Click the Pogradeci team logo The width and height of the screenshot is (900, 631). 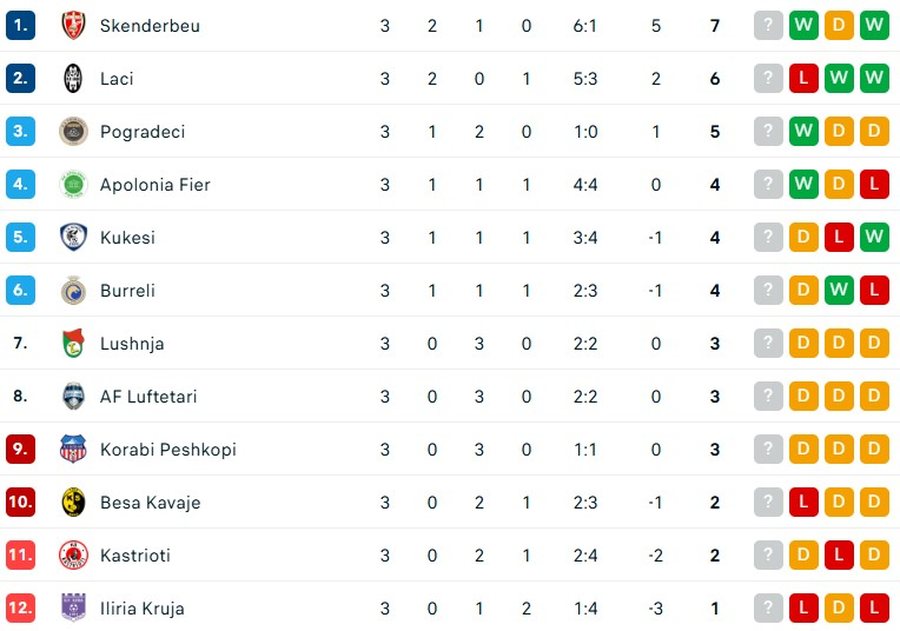coord(73,131)
